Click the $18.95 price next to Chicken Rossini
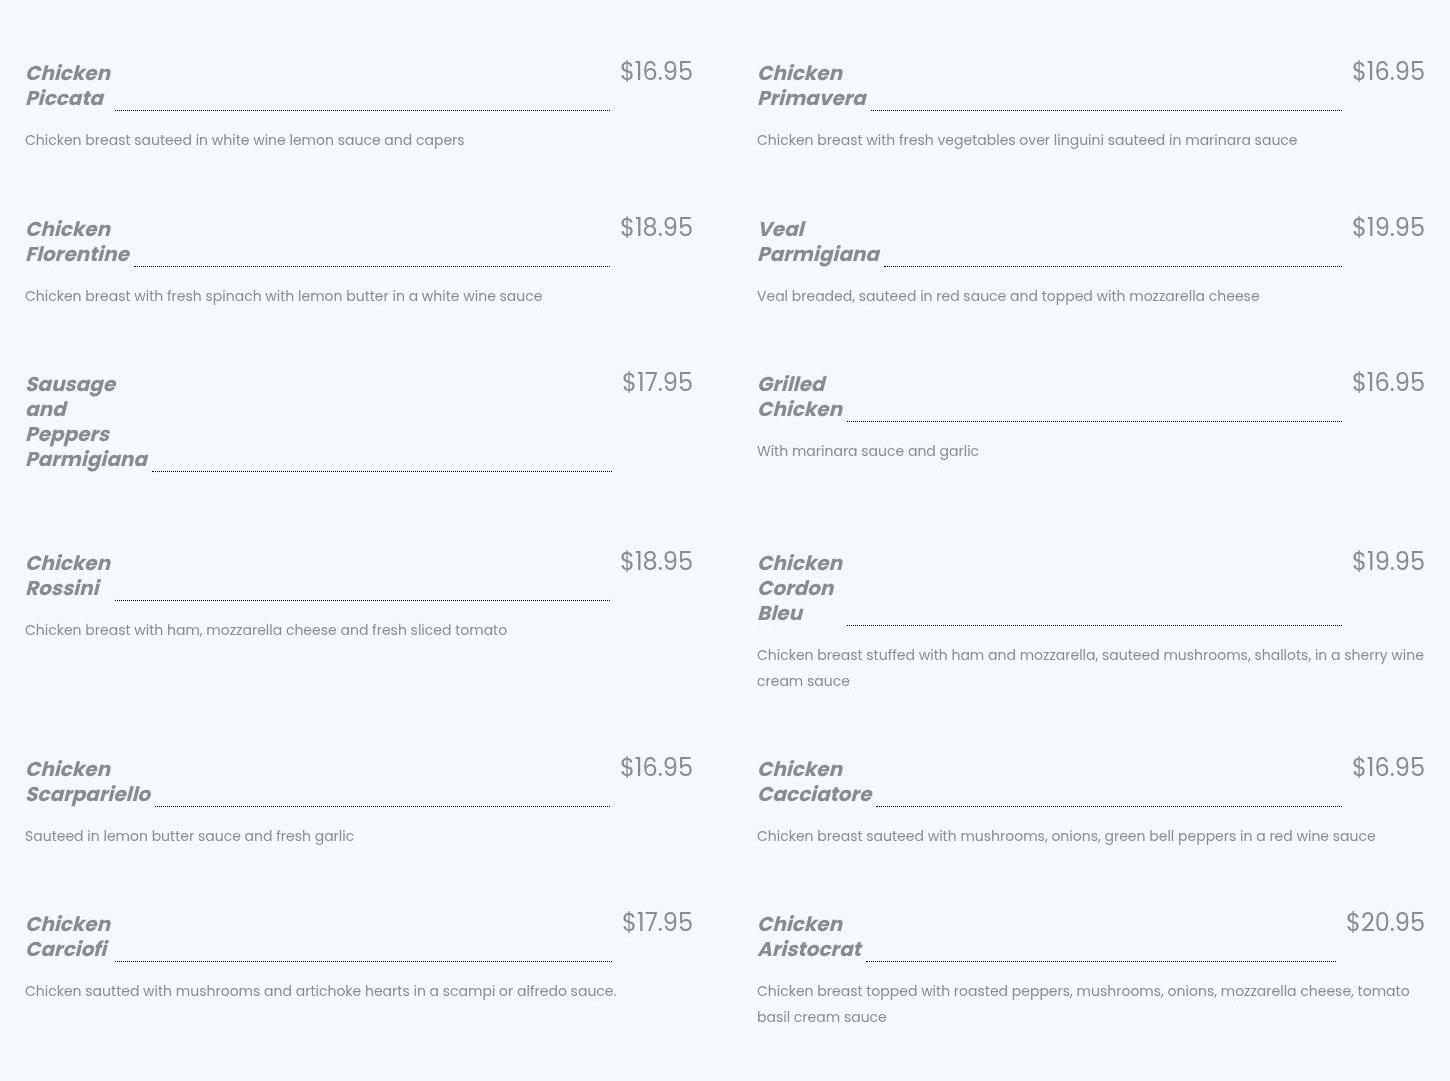 click(656, 561)
